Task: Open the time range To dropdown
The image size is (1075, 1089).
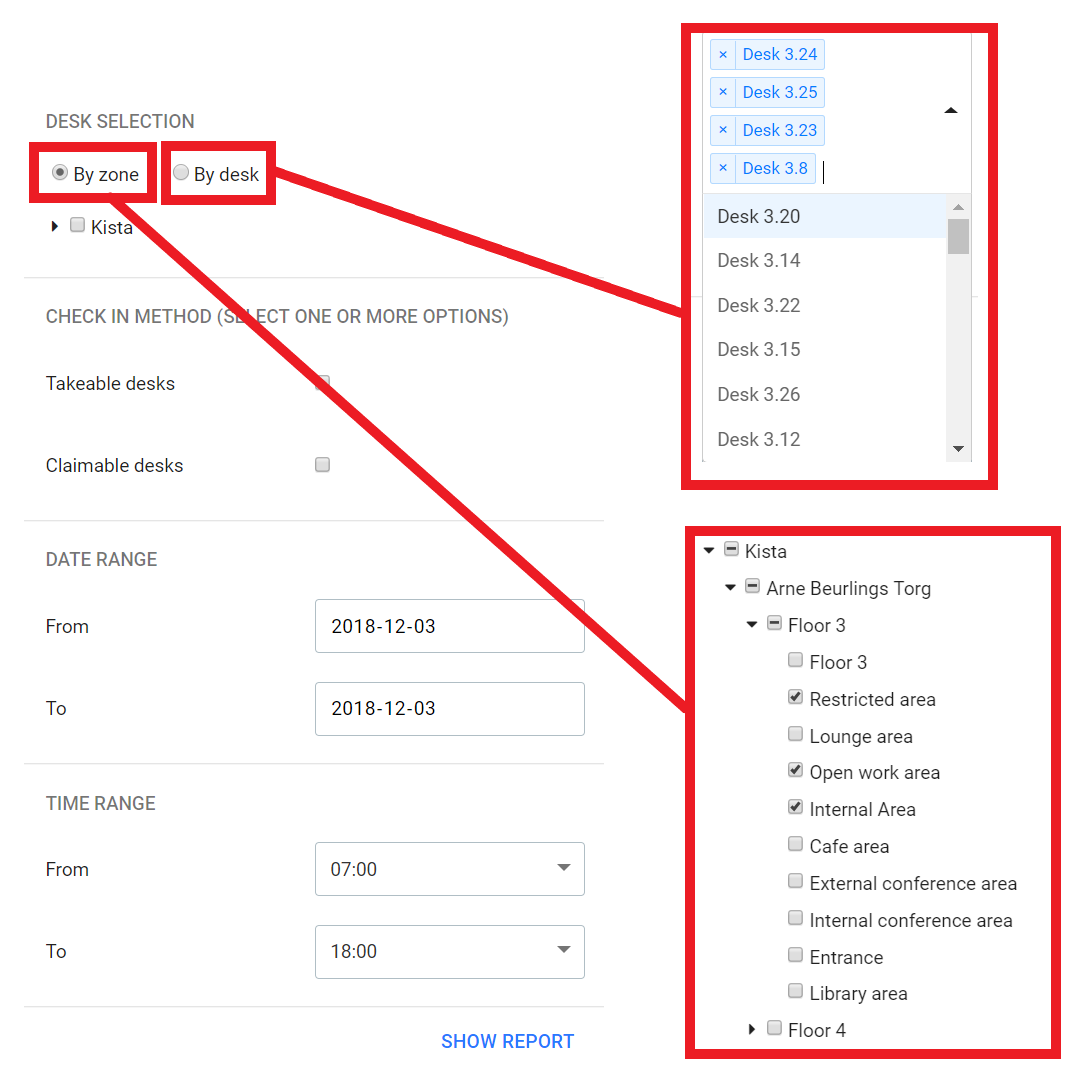Action: [450, 951]
